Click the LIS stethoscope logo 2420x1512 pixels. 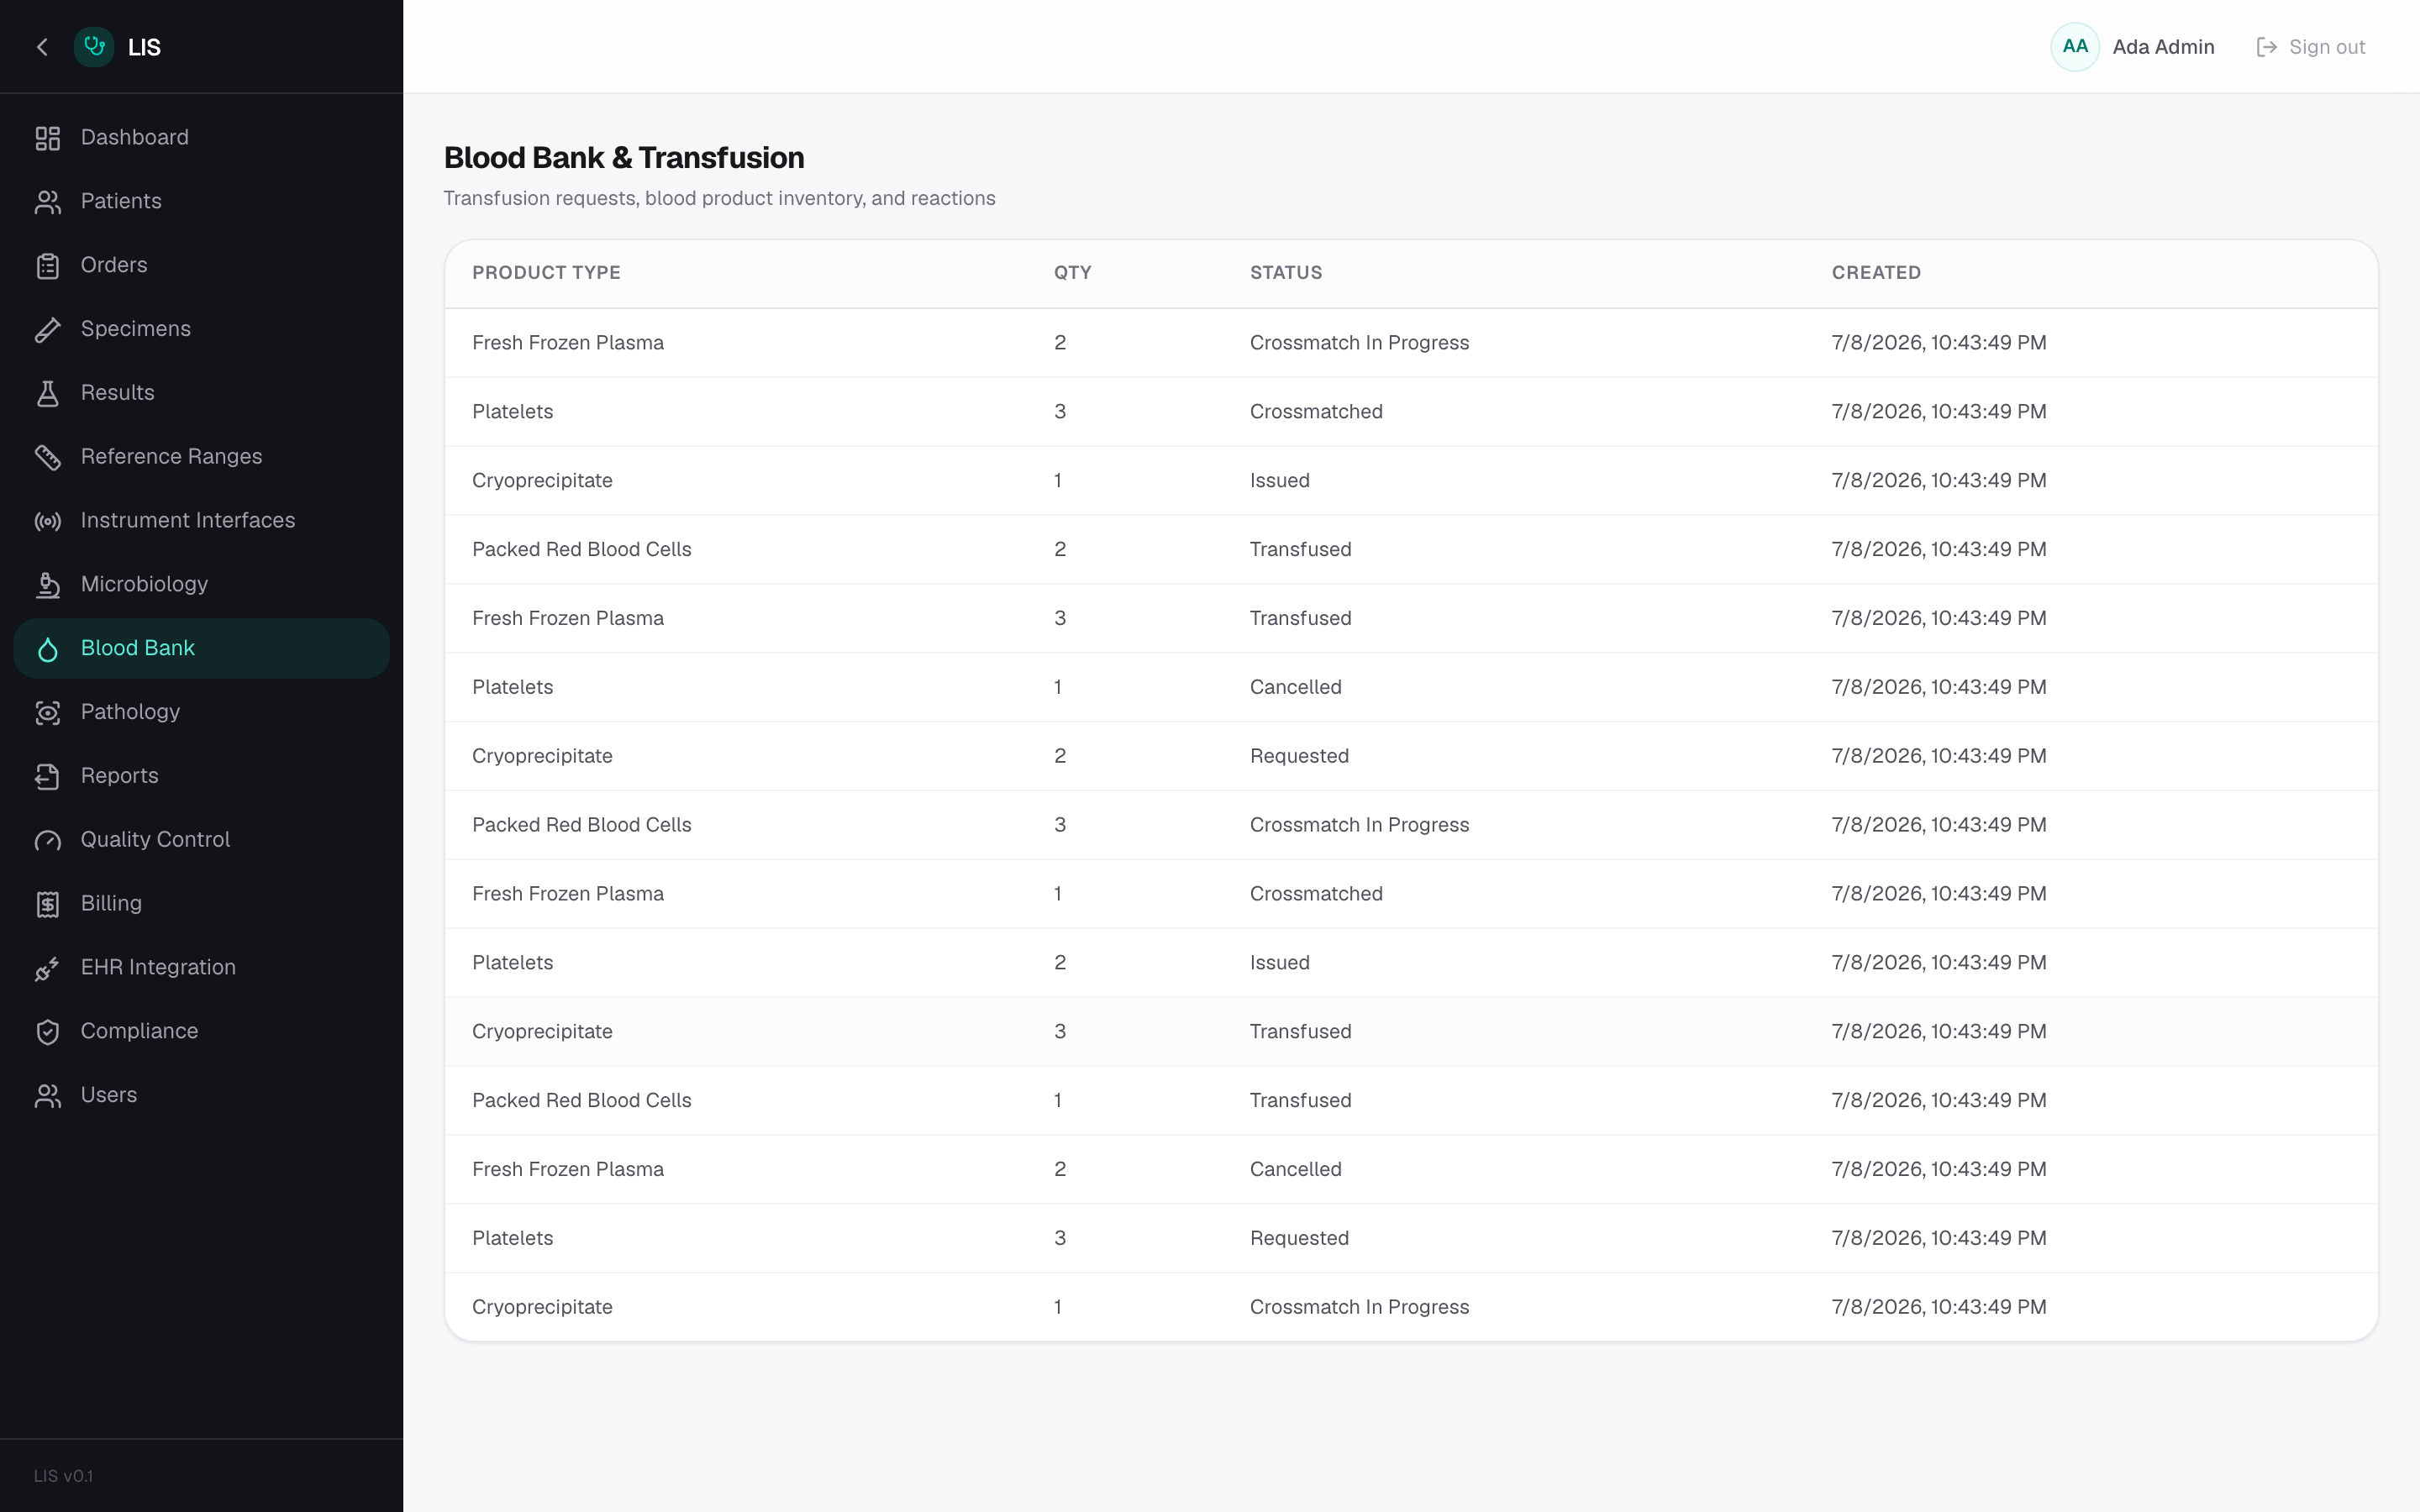click(94, 47)
